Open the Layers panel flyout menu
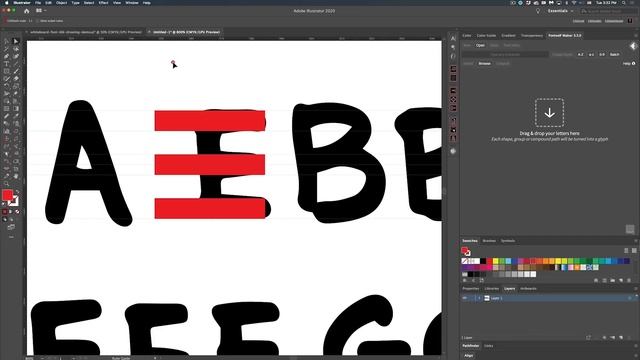Viewport: 640px width, 360px height. 636,289
